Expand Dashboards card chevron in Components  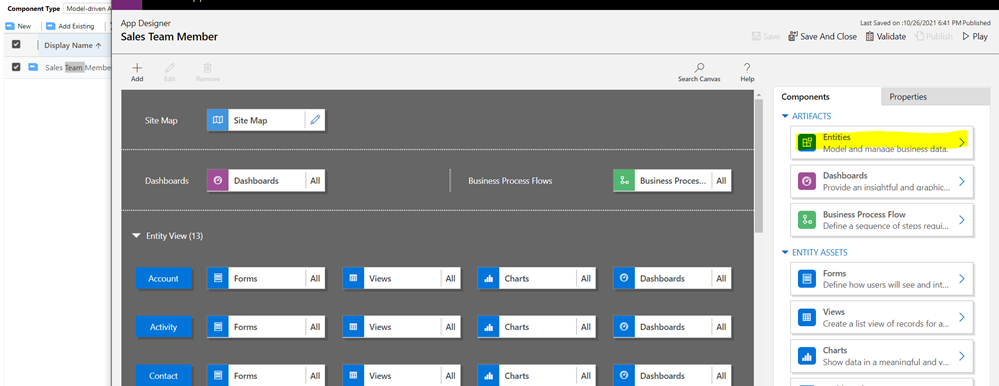click(x=962, y=182)
